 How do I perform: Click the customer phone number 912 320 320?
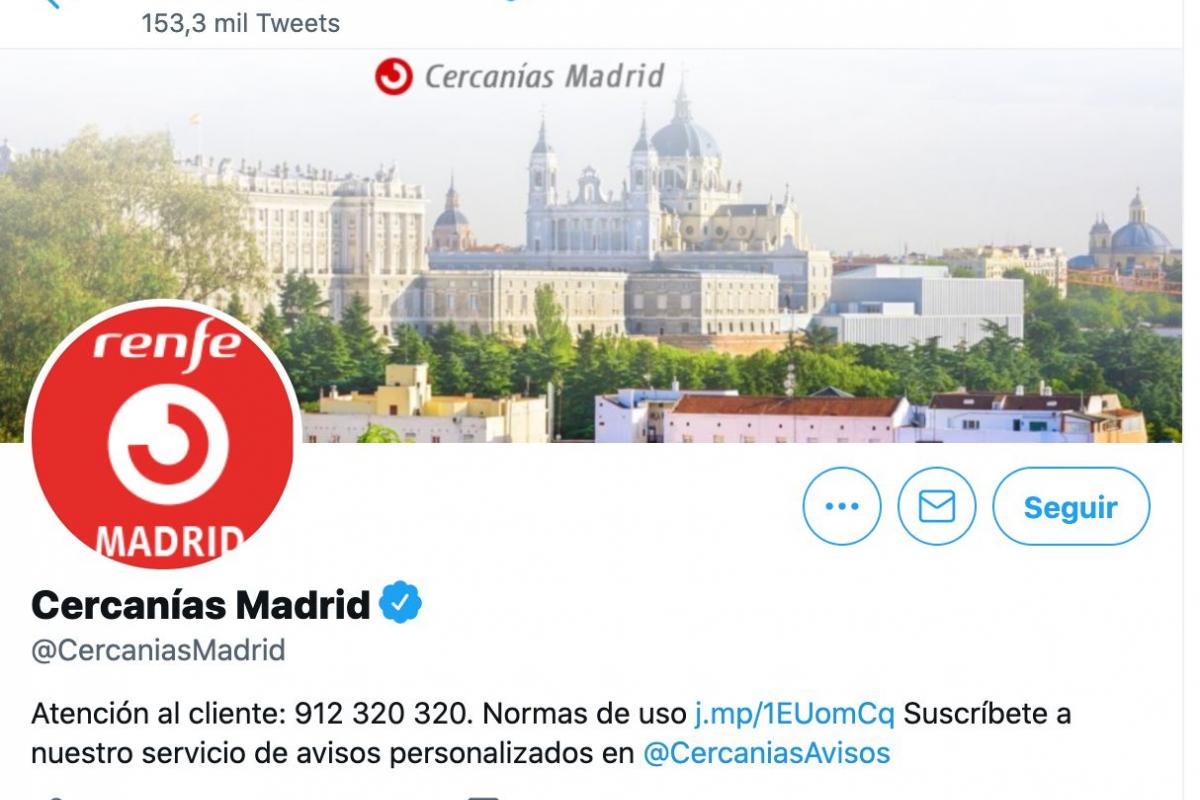tap(381, 714)
